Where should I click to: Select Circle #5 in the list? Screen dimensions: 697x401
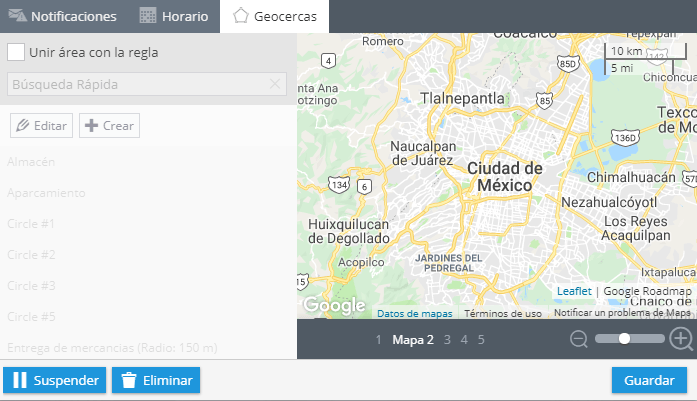tap(31, 317)
